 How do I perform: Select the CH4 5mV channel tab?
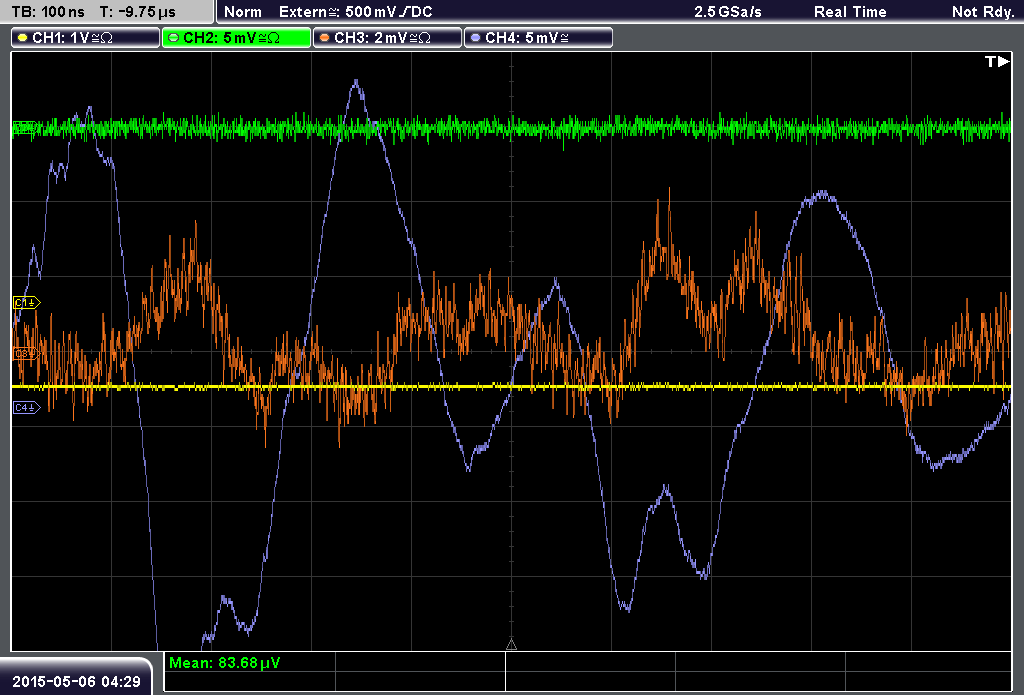pyautogui.click(x=538, y=38)
